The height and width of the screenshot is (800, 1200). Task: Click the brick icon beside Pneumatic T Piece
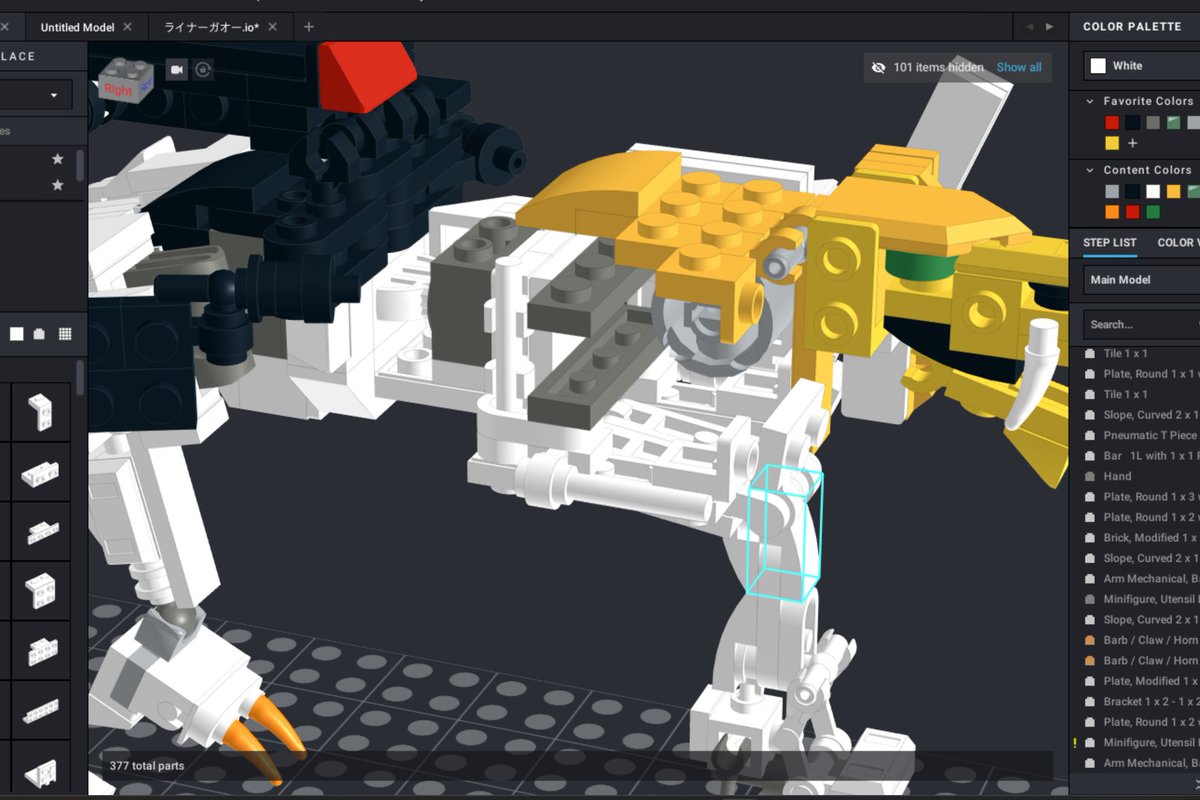click(1090, 435)
